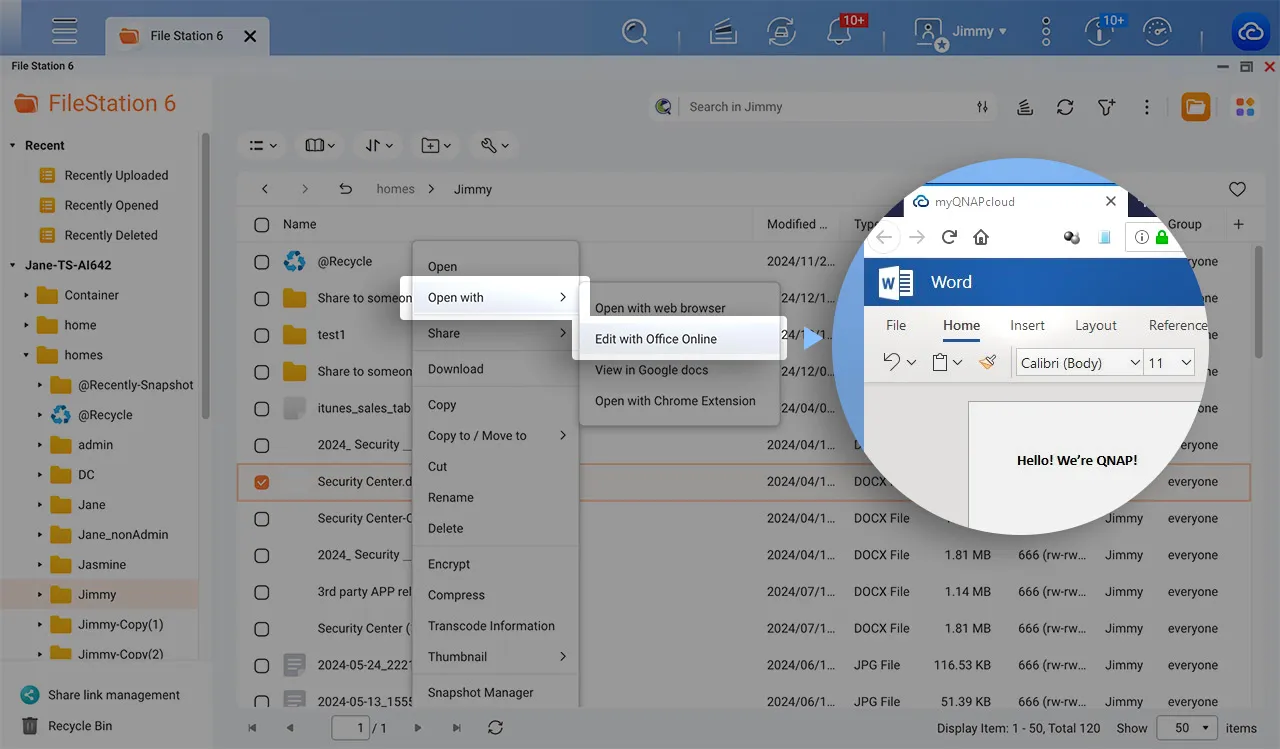
Task: Select the Jasmine folder in tree
Action: click(x=101, y=565)
